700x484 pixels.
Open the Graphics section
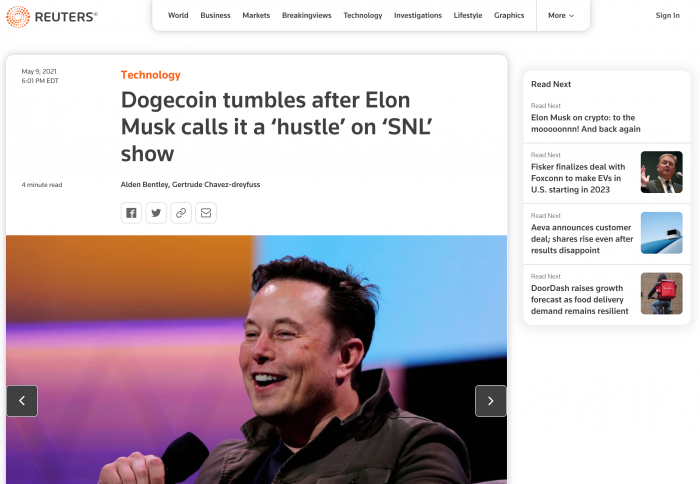[x=509, y=16]
